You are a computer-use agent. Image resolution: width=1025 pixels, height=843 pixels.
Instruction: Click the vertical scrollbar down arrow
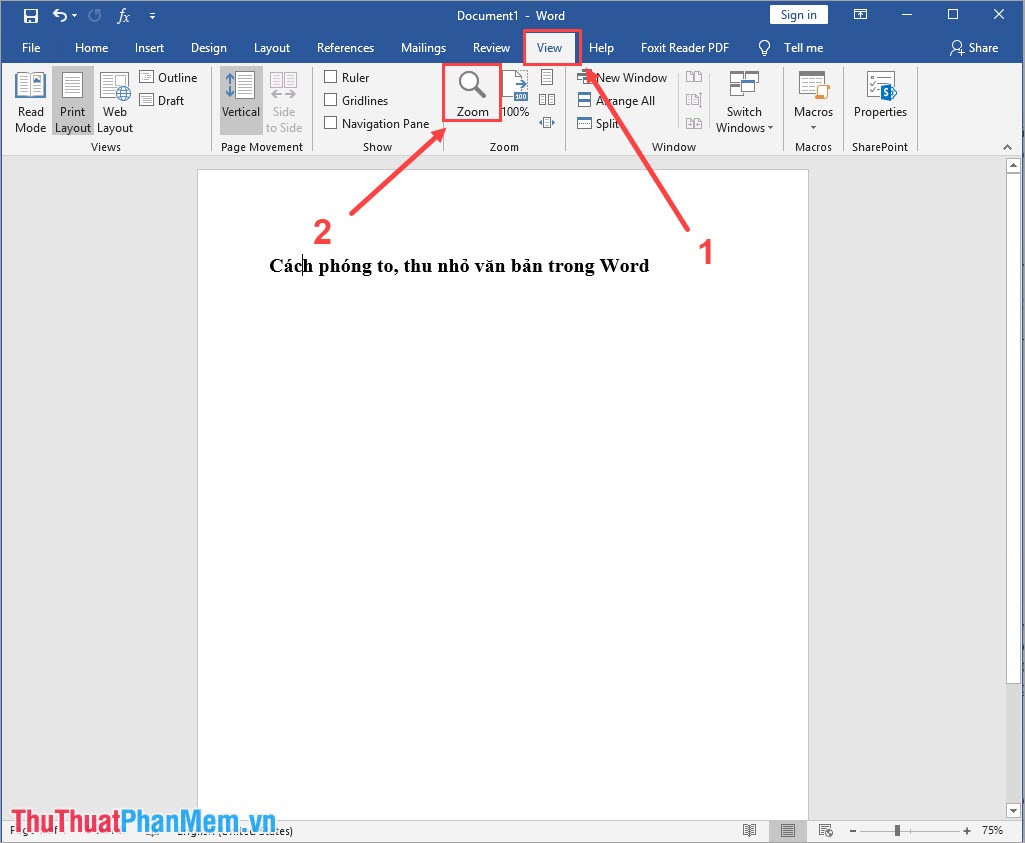(1013, 811)
